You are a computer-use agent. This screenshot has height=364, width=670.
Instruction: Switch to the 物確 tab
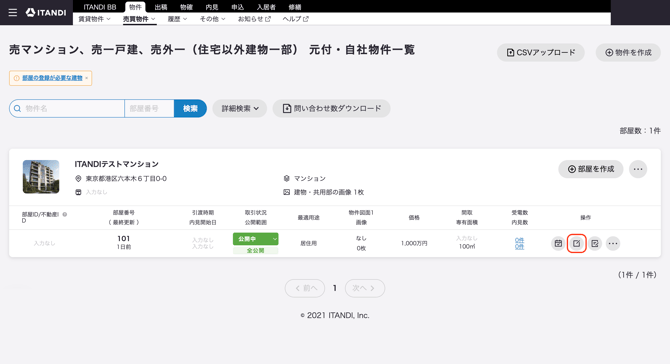[x=186, y=7]
